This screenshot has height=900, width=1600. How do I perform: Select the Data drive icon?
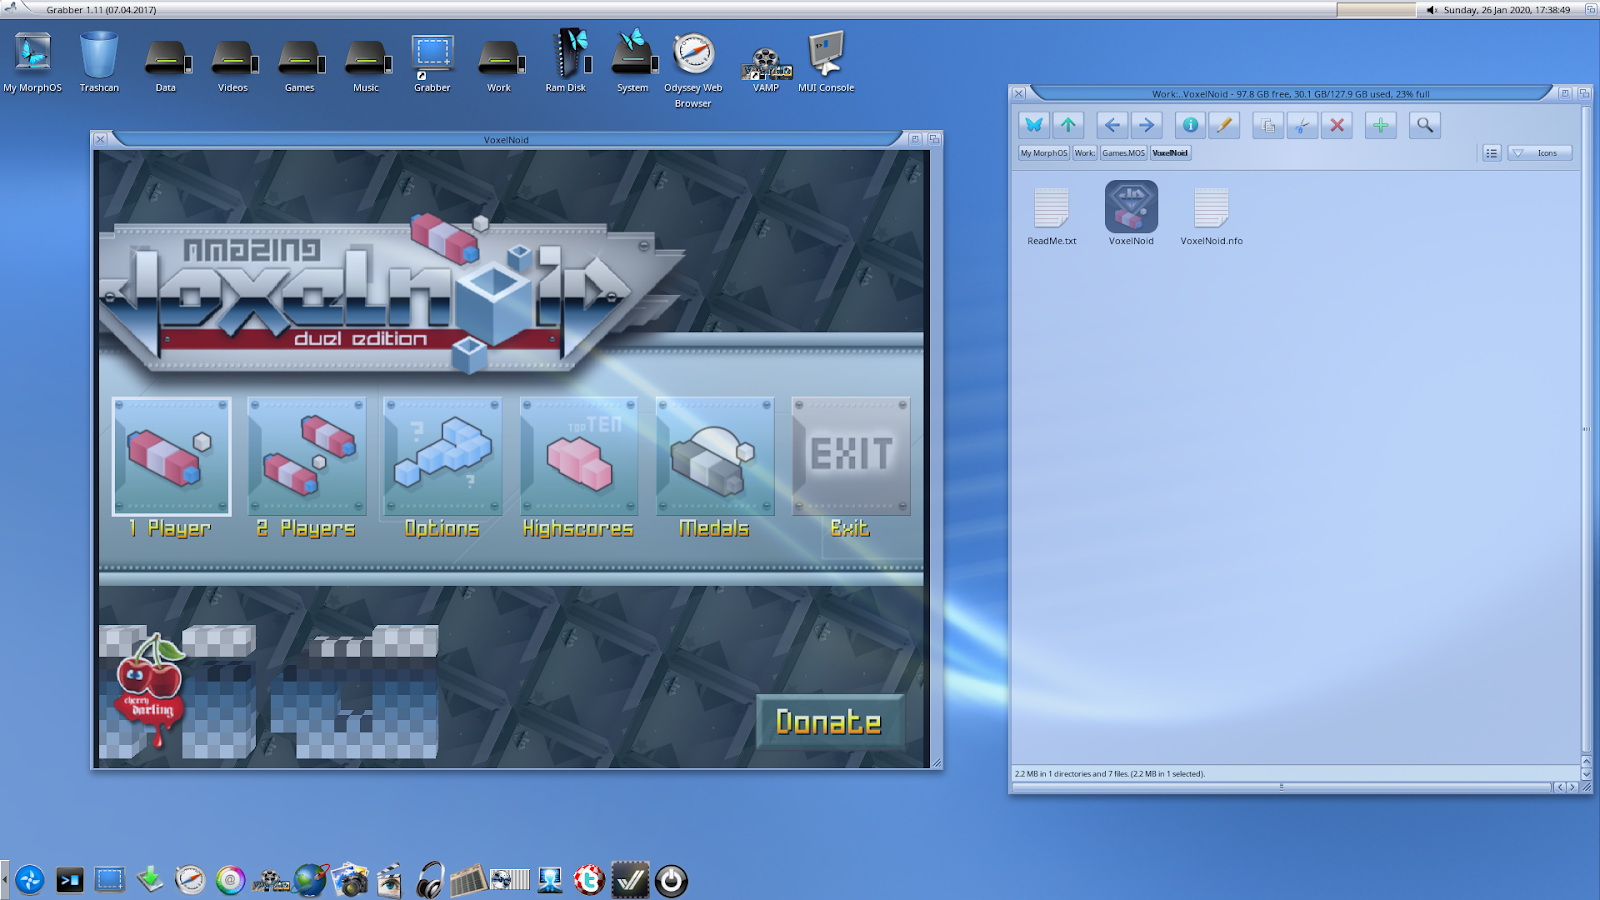tap(166, 66)
